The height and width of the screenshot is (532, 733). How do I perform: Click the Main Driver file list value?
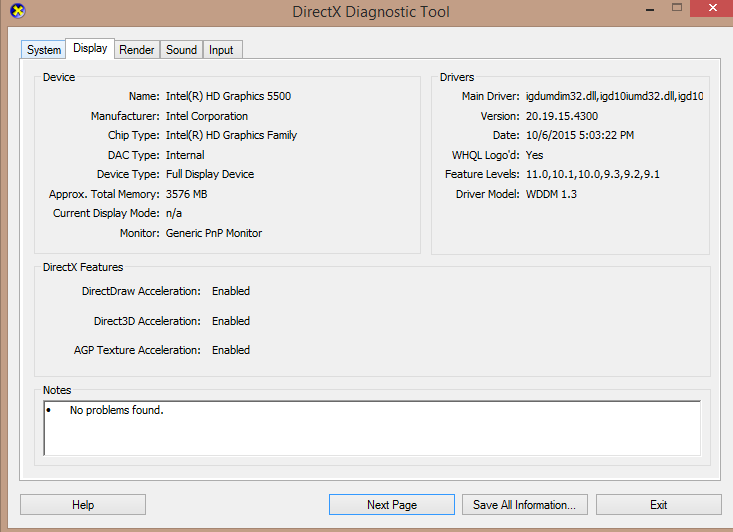[614, 97]
